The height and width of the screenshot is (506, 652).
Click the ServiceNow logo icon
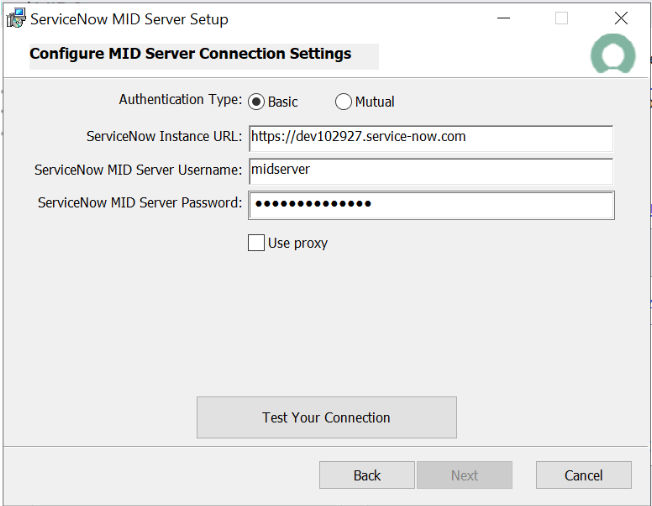613,54
